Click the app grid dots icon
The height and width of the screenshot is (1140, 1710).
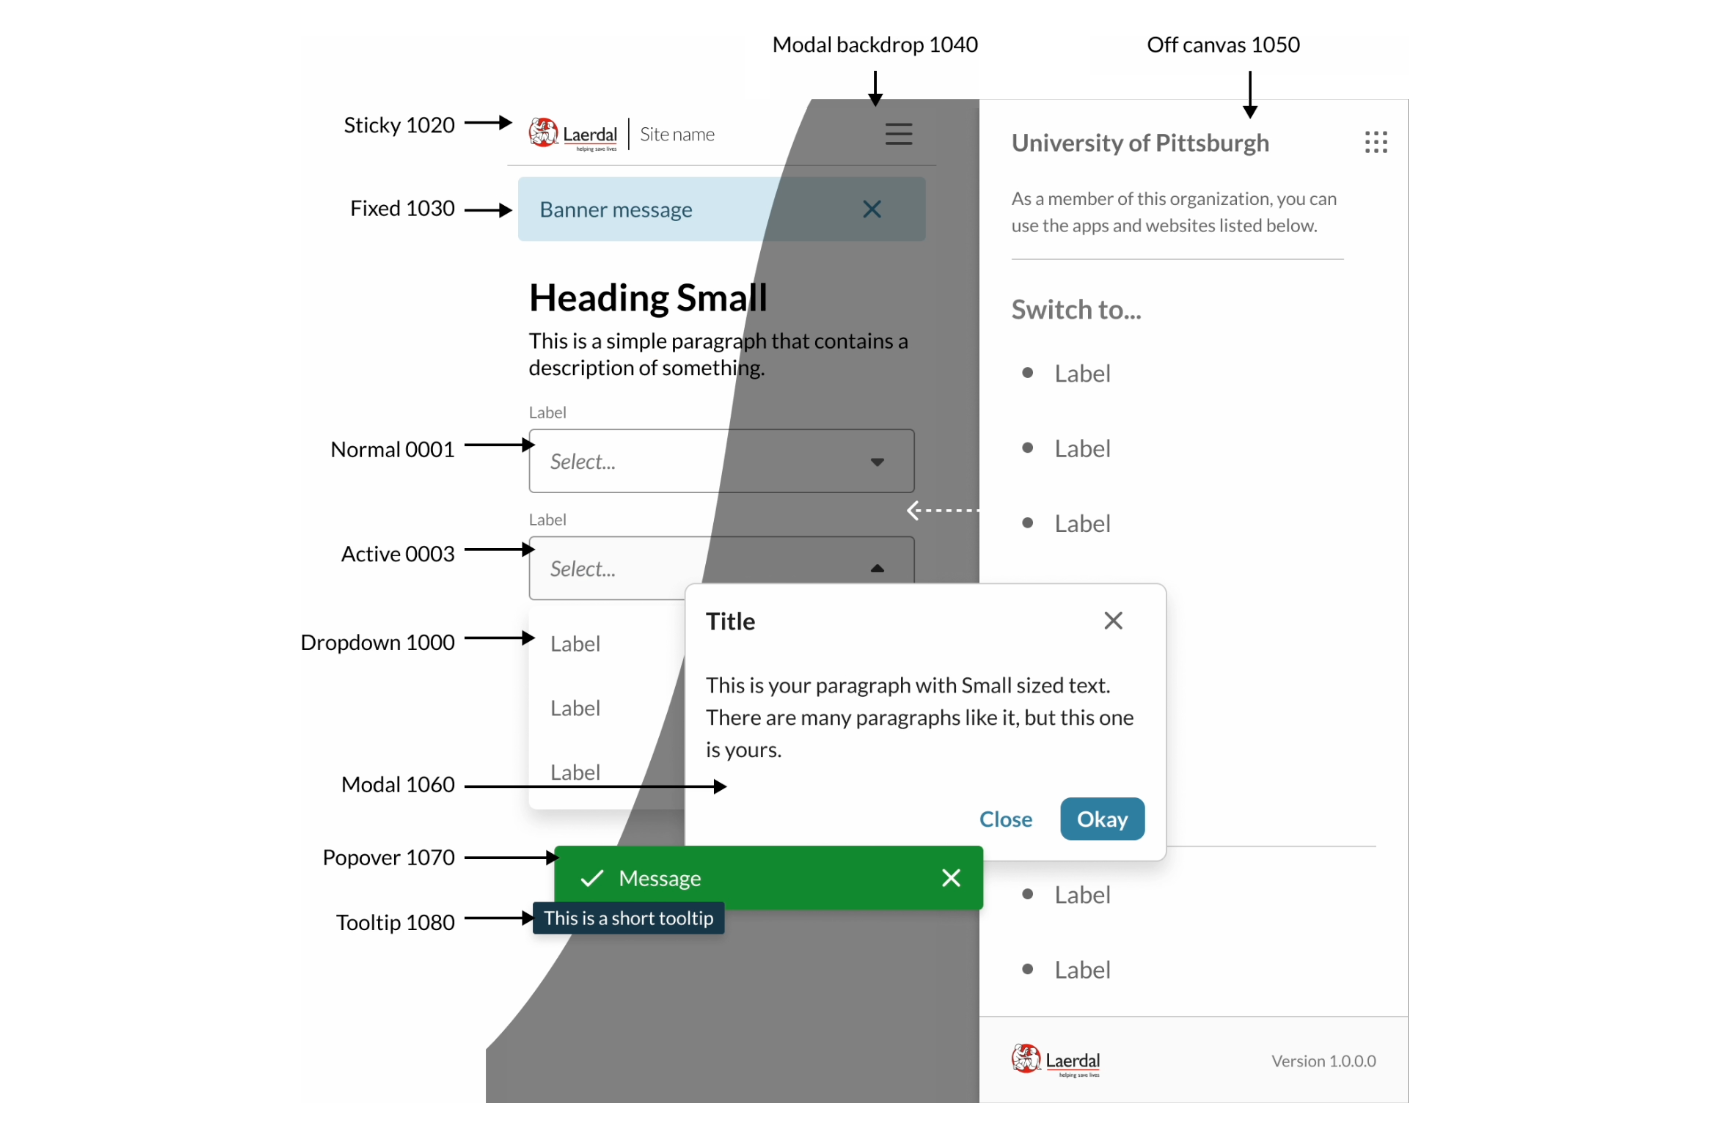(x=1376, y=142)
